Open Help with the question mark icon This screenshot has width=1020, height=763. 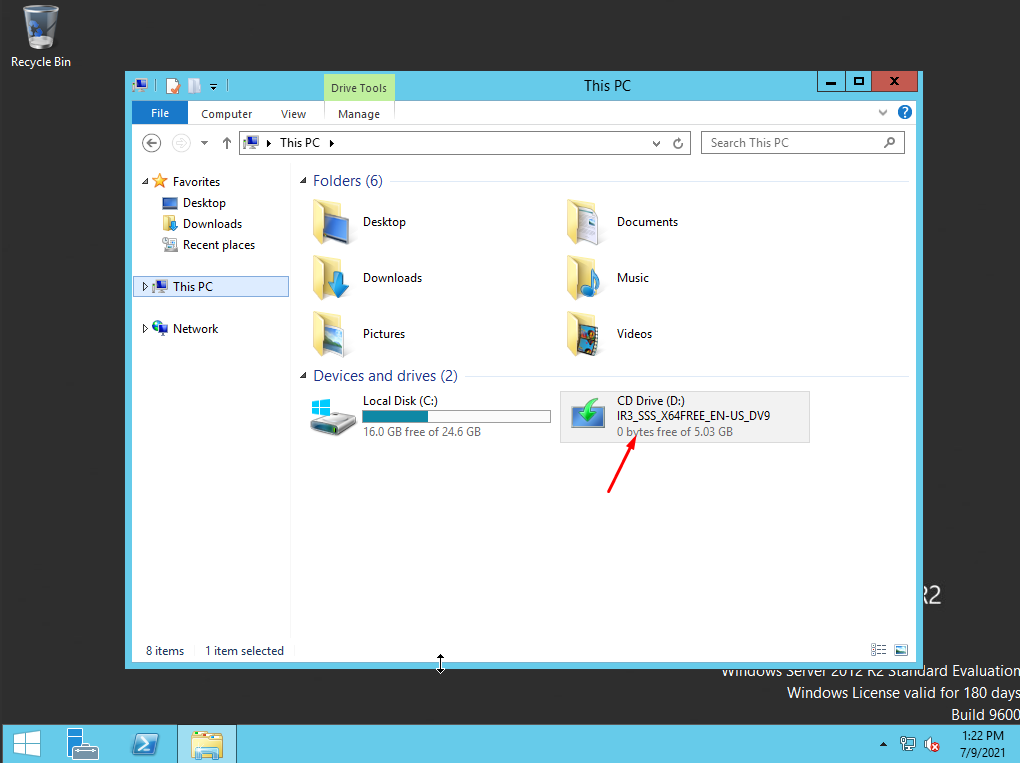pyautogui.click(x=904, y=112)
